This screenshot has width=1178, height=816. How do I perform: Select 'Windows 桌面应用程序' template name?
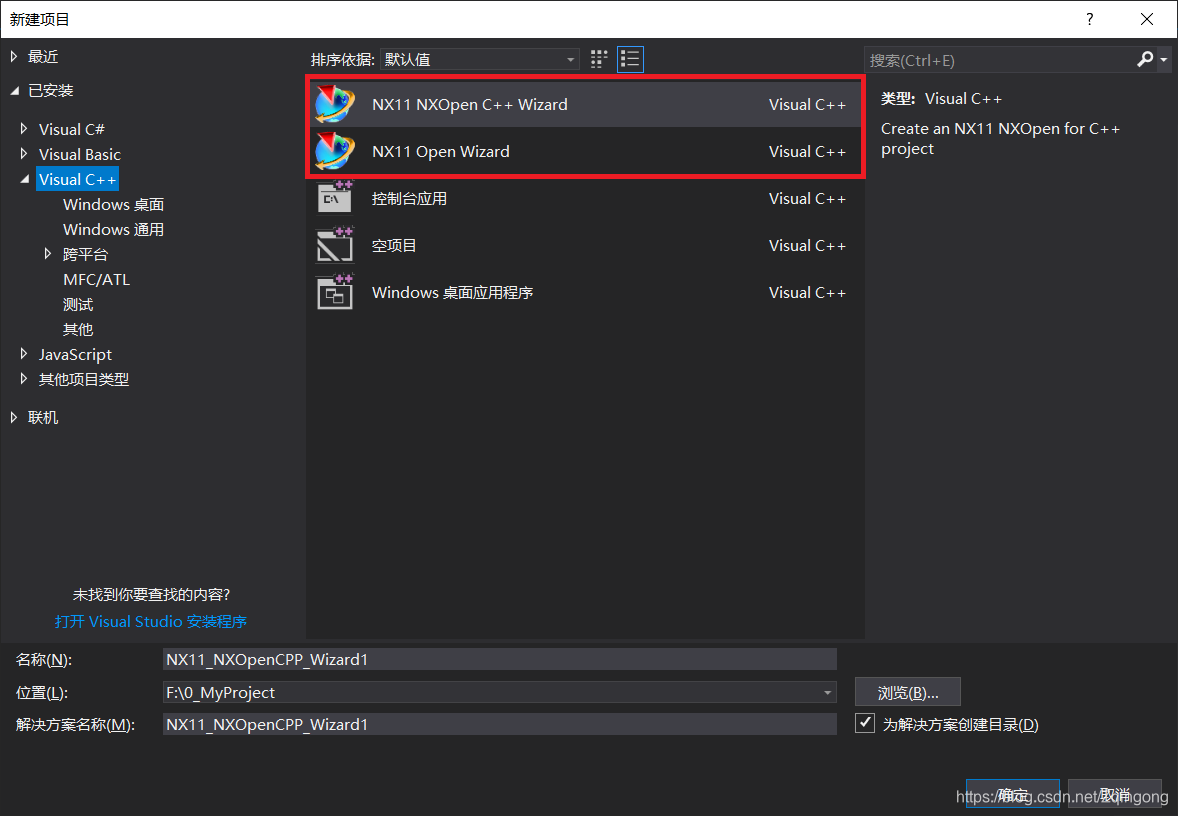(452, 292)
